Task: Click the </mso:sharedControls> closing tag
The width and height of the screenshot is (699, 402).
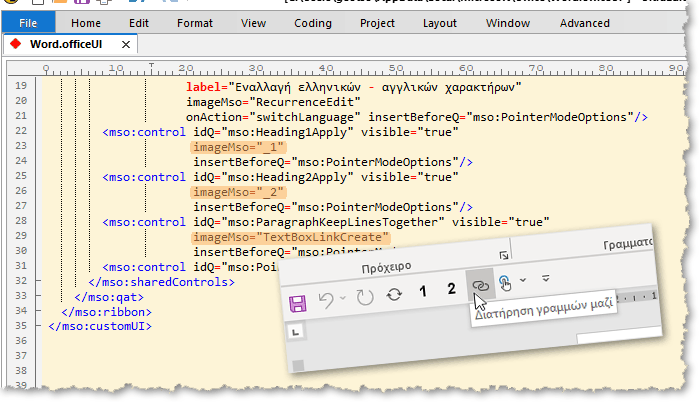Action: (161, 282)
